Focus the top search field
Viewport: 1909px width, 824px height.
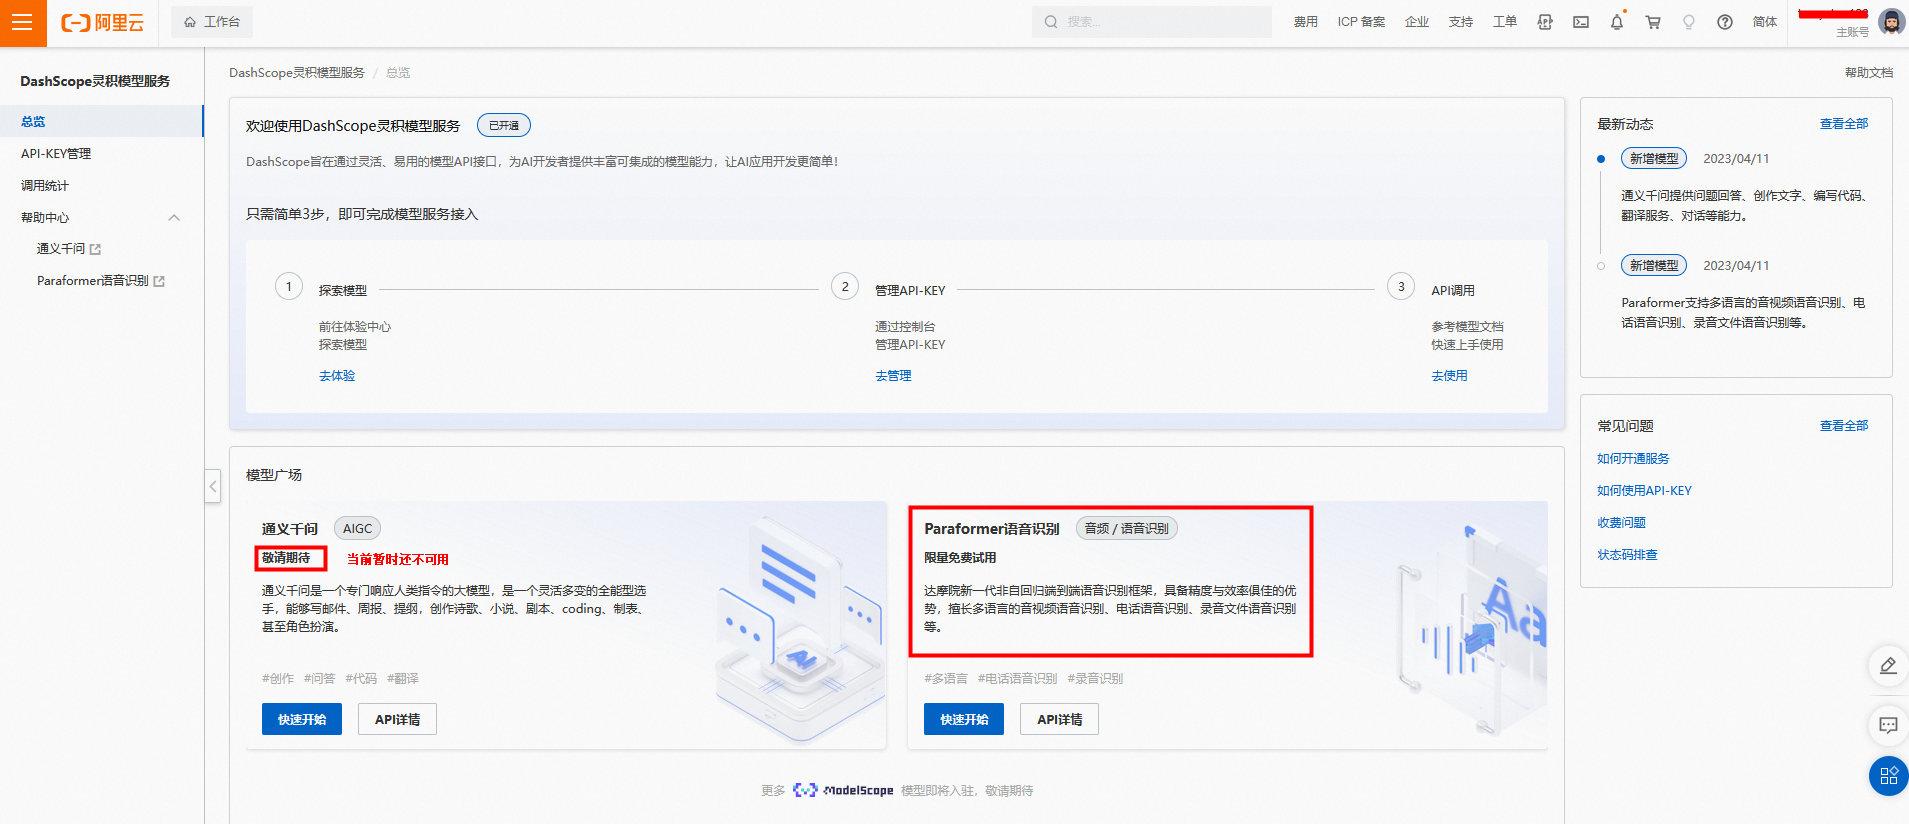pos(1152,22)
